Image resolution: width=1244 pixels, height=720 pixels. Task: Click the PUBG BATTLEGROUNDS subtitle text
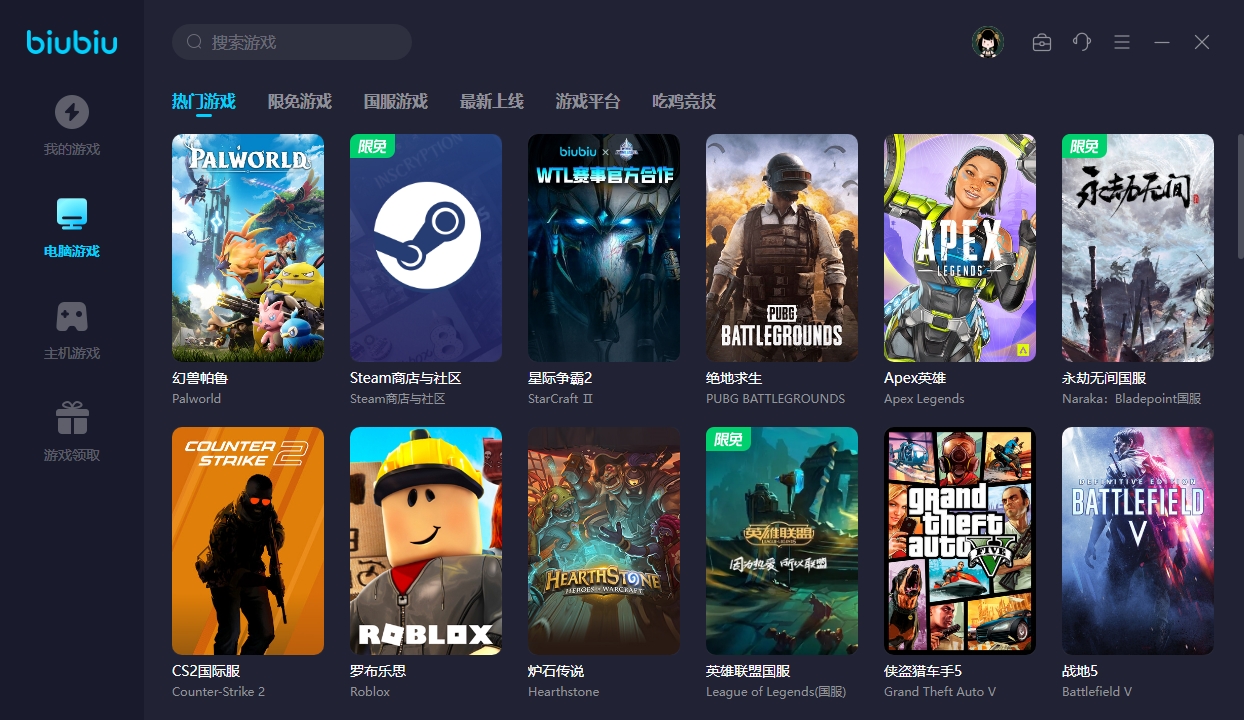776,399
